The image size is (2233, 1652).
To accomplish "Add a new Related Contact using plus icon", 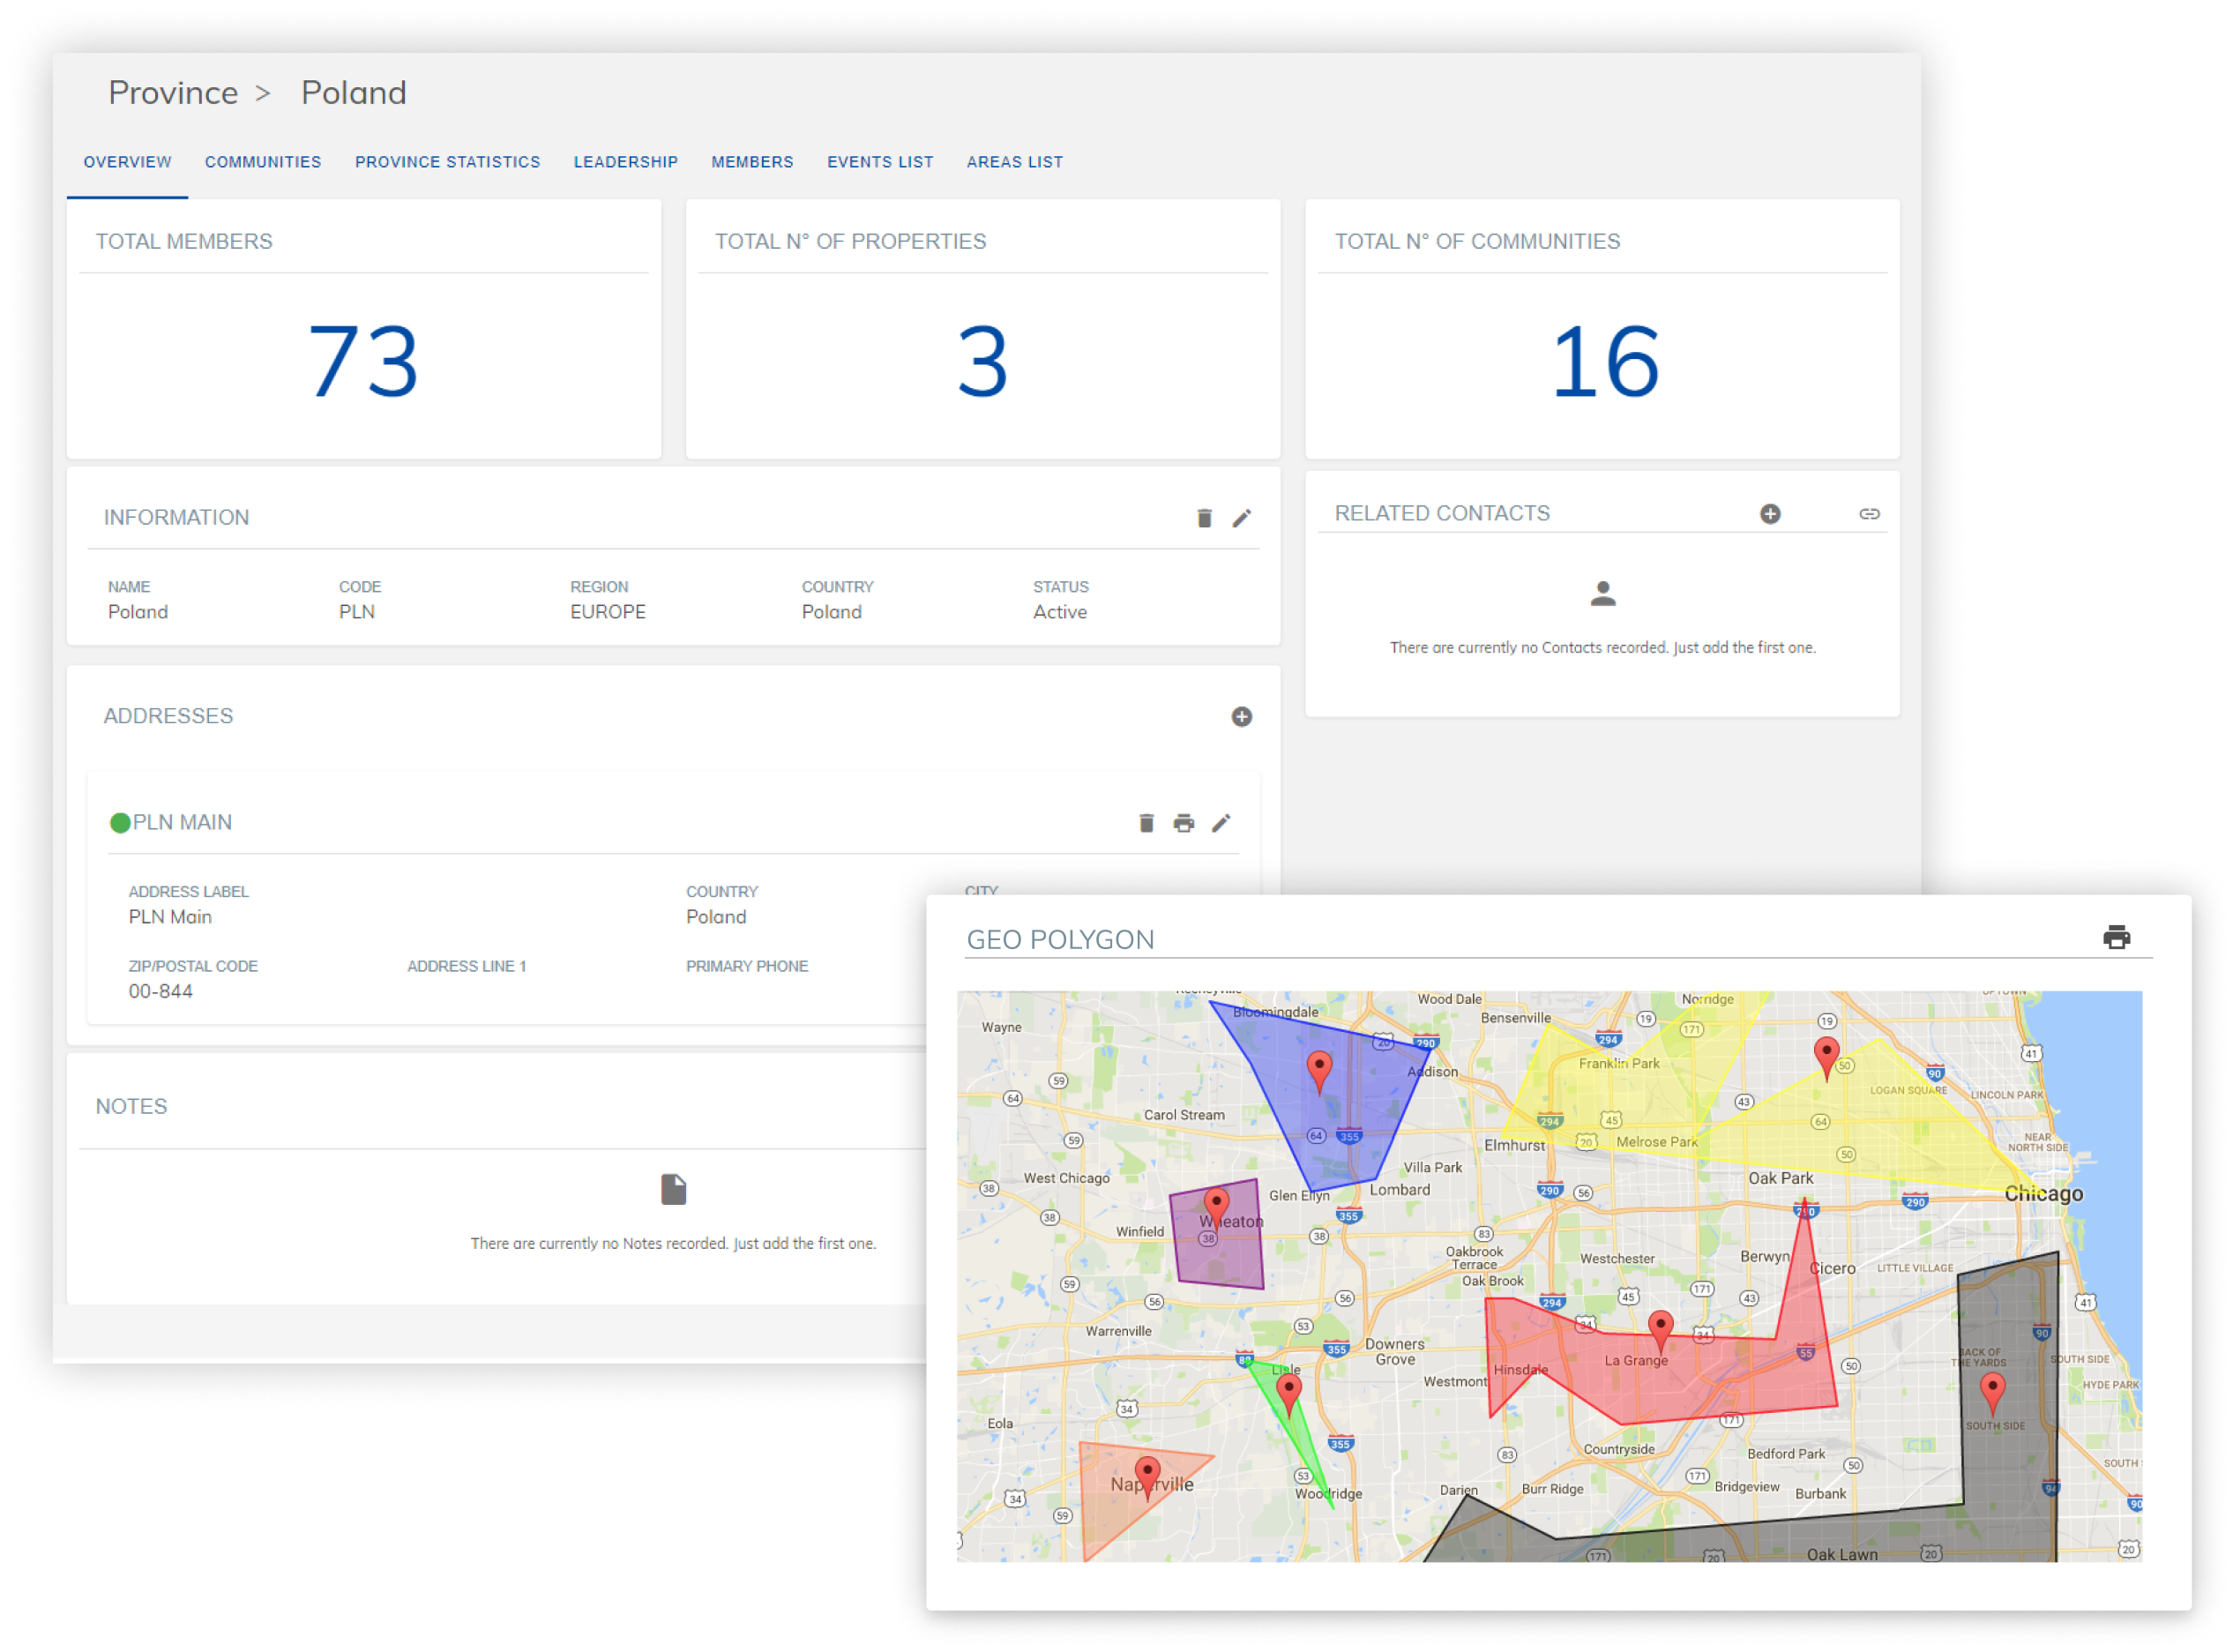I will click(1771, 513).
